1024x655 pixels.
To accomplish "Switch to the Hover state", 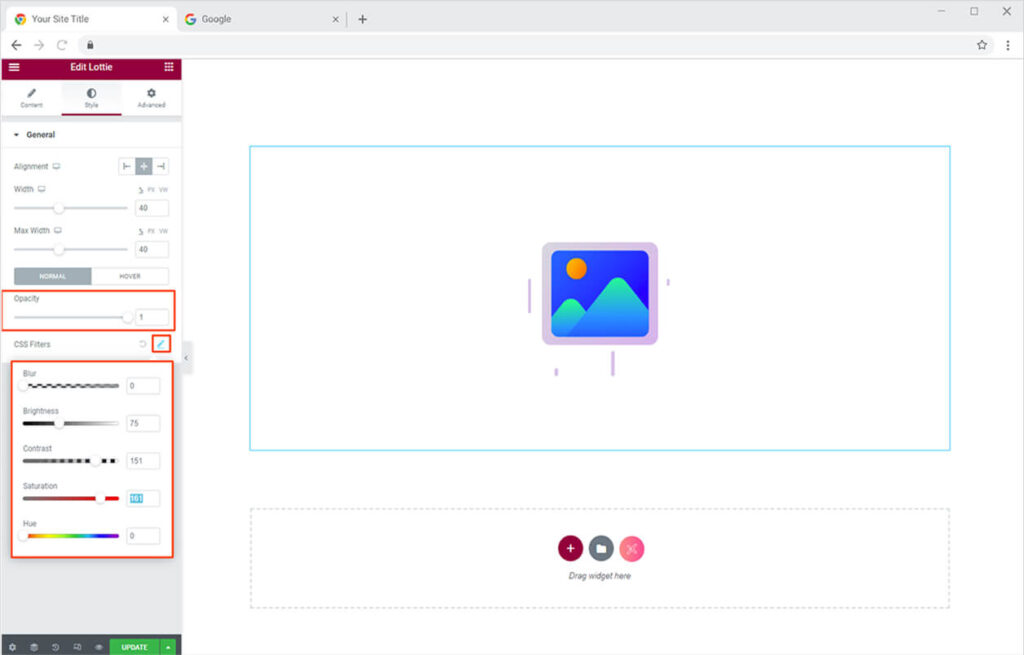I will [130, 276].
